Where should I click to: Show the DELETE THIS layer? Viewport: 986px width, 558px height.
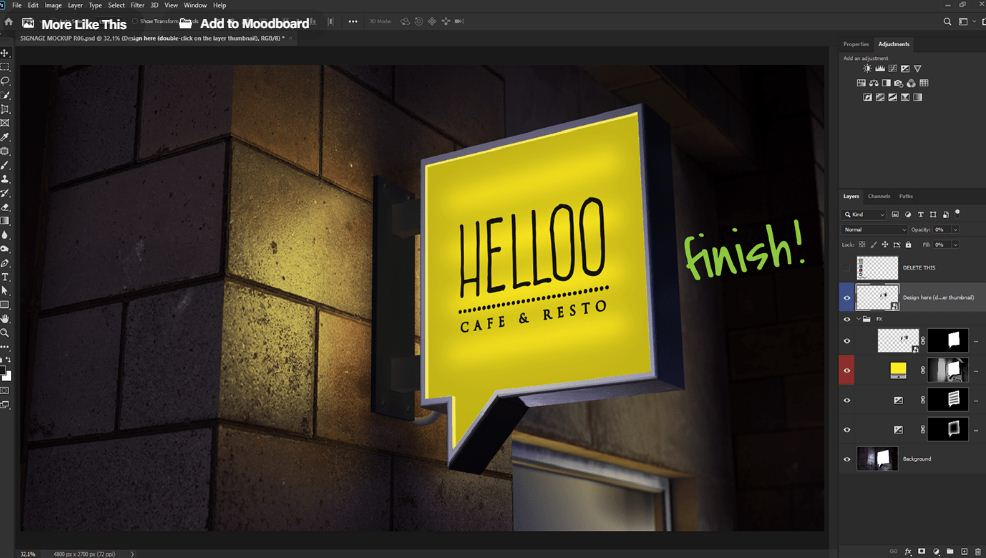pos(847,268)
